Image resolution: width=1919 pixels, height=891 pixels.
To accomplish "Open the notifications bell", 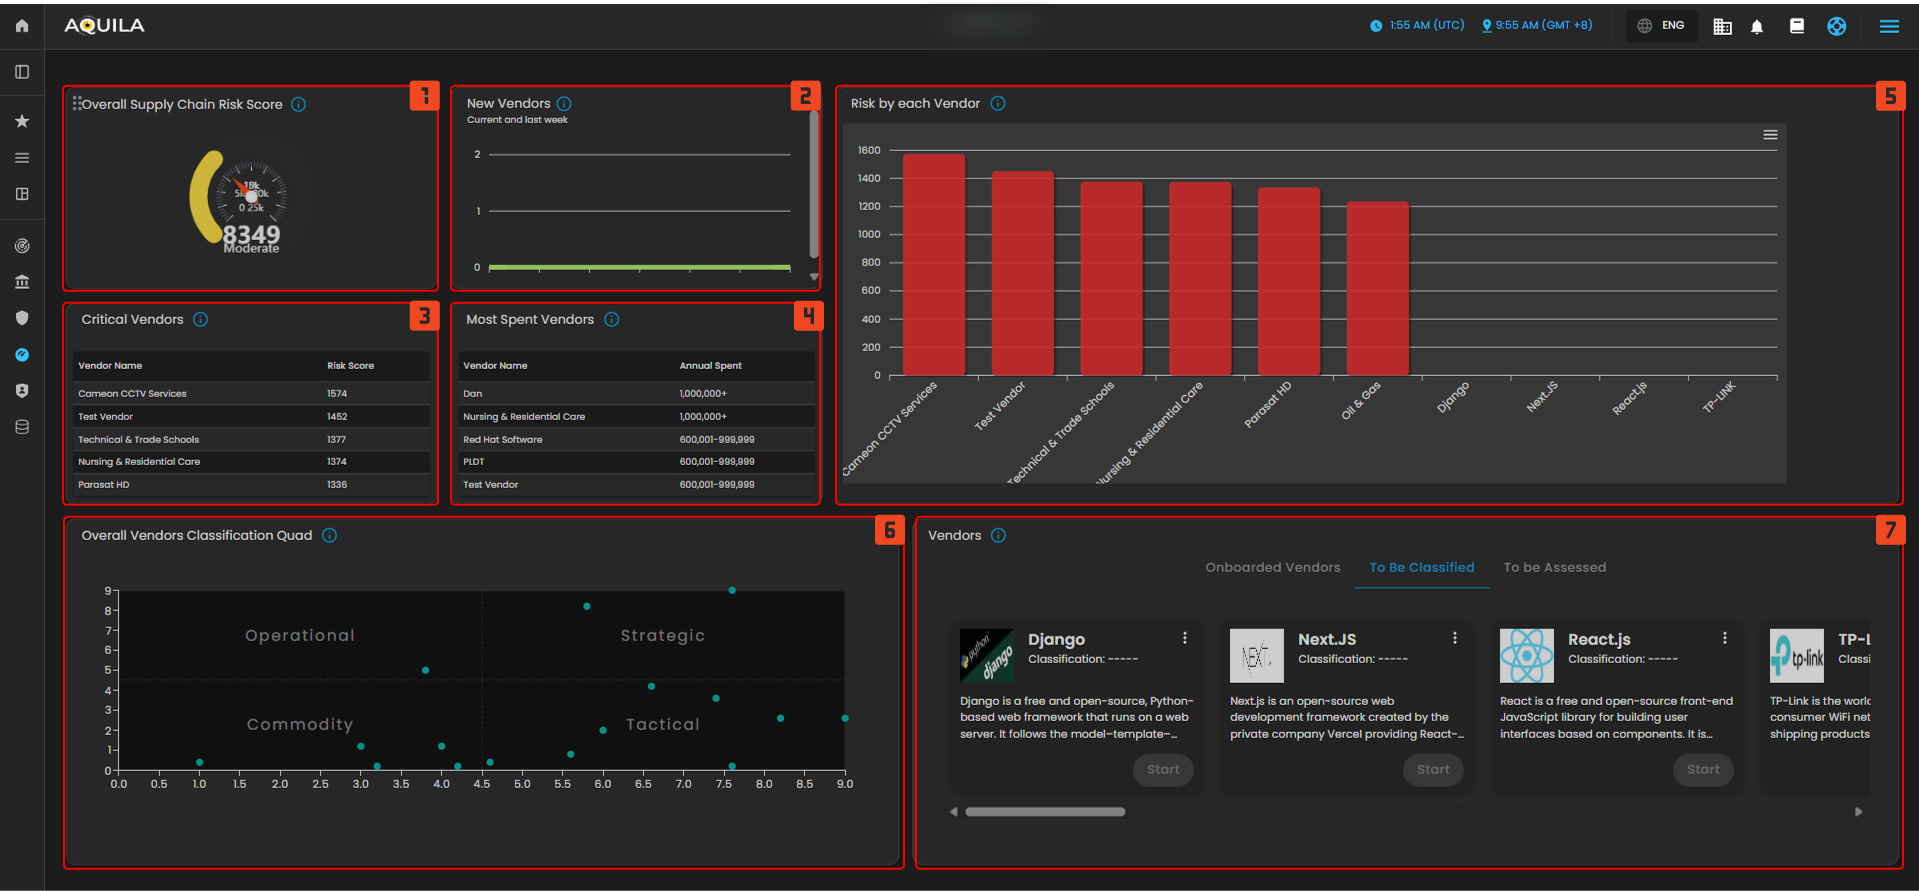I will tap(1757, 27).
